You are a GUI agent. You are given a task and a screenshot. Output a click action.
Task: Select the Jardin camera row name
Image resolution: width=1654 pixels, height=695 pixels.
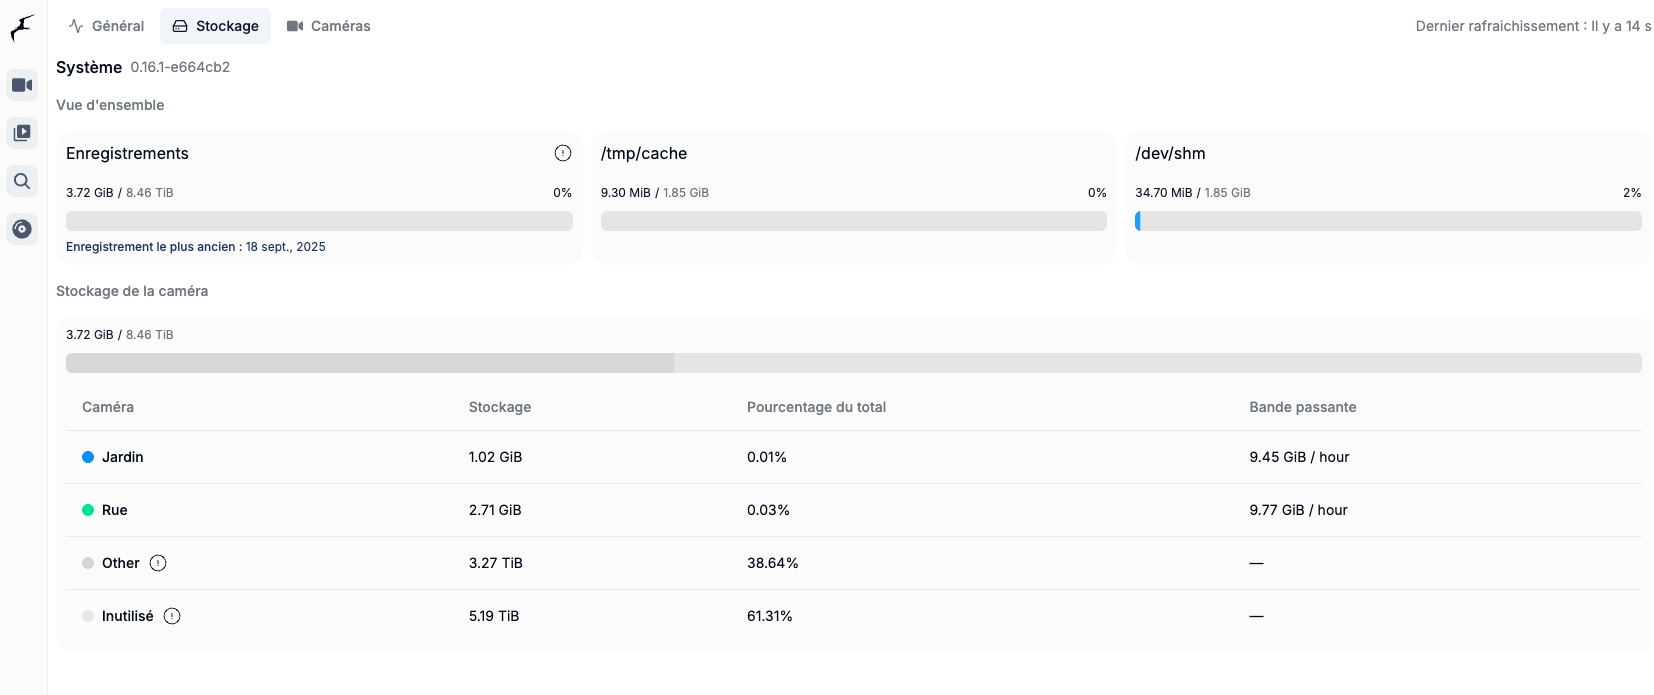(123, 457)
